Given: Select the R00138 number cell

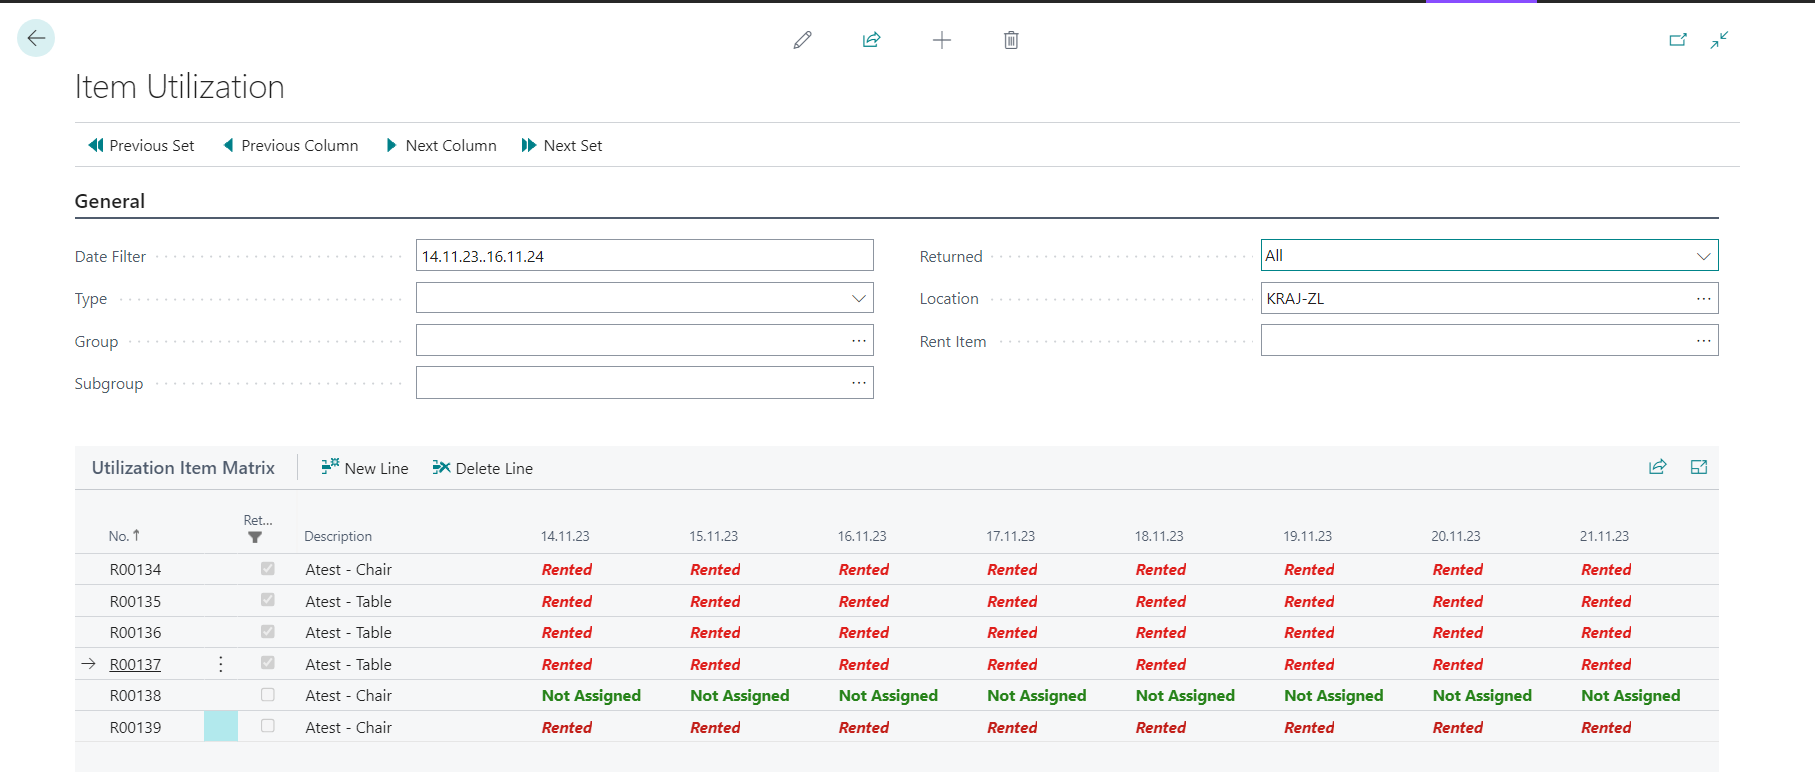Looking at the screenshot, I should (135, 696).
